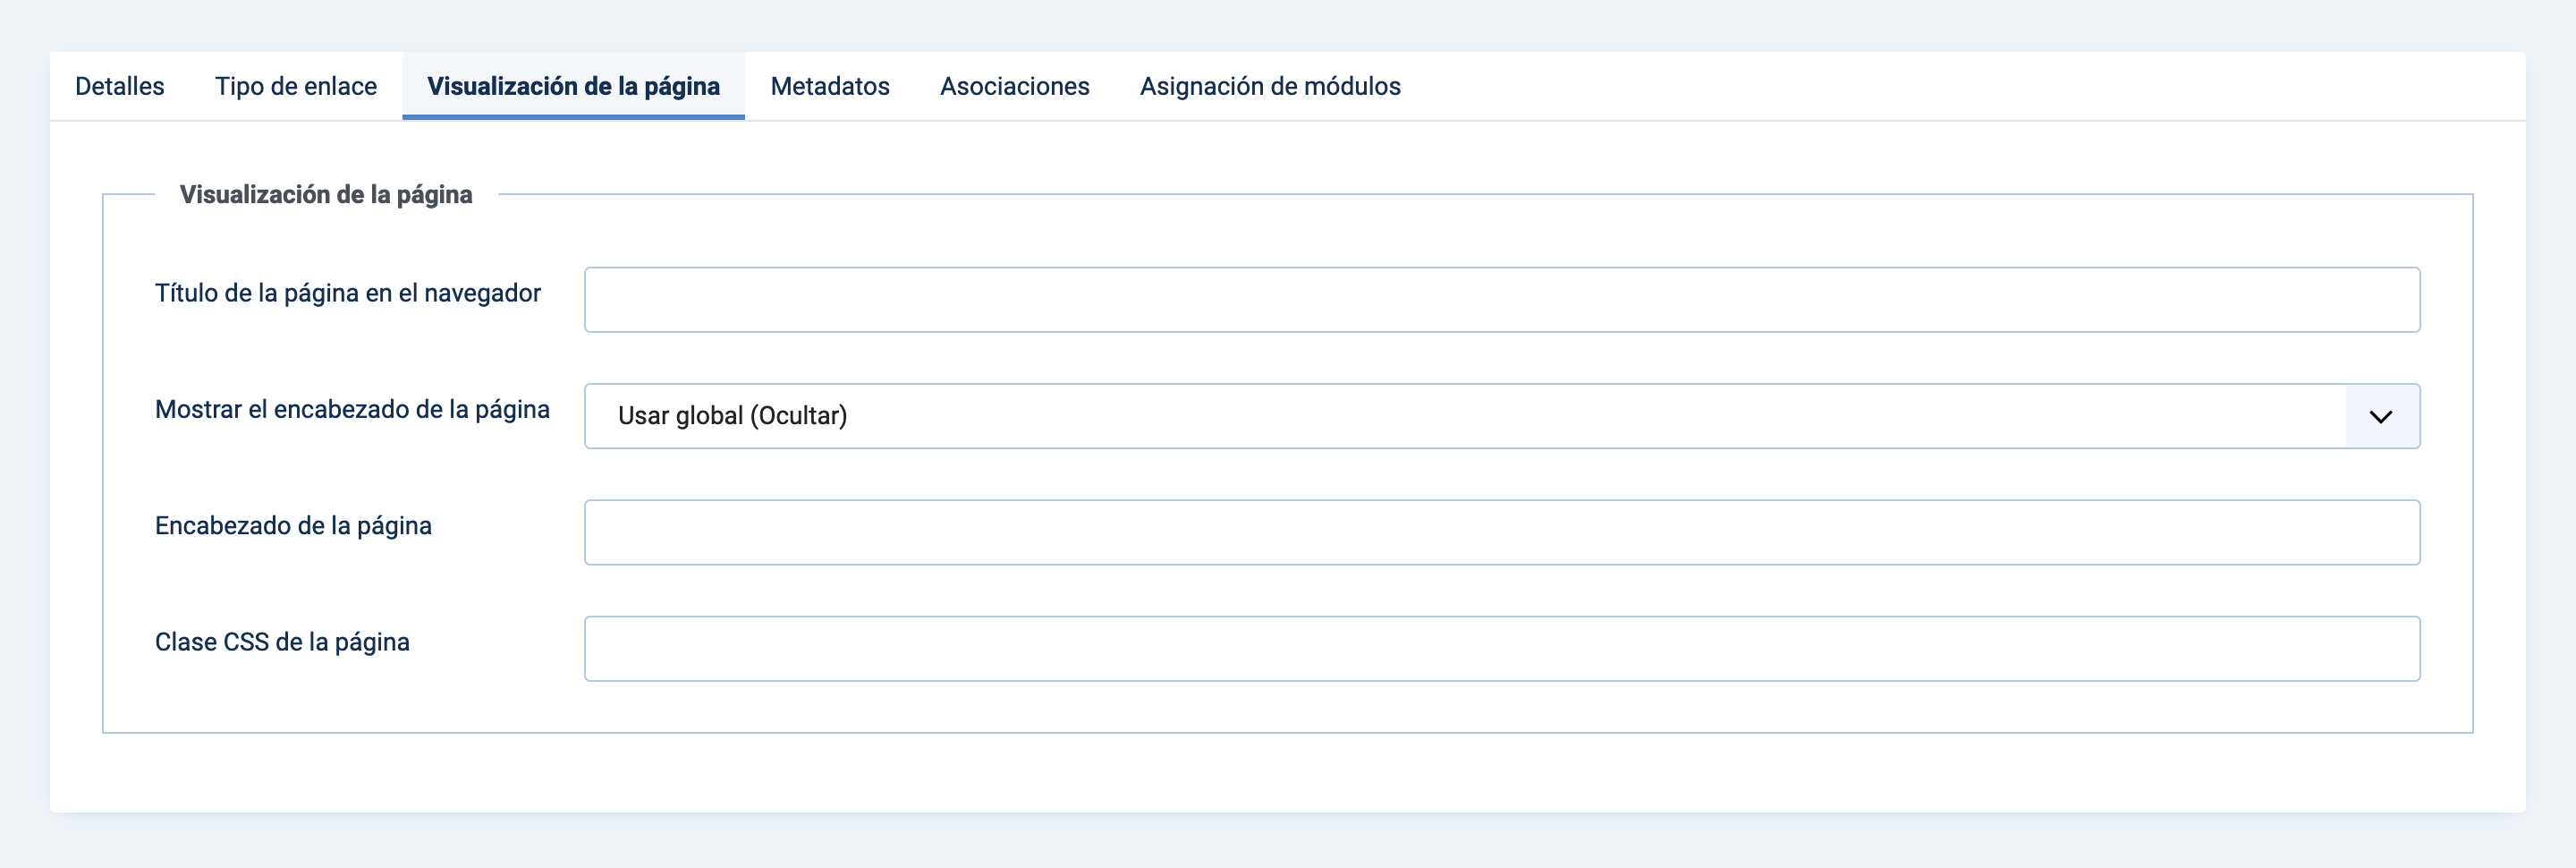Click the Clase CSS de la página label

[282, 642]
